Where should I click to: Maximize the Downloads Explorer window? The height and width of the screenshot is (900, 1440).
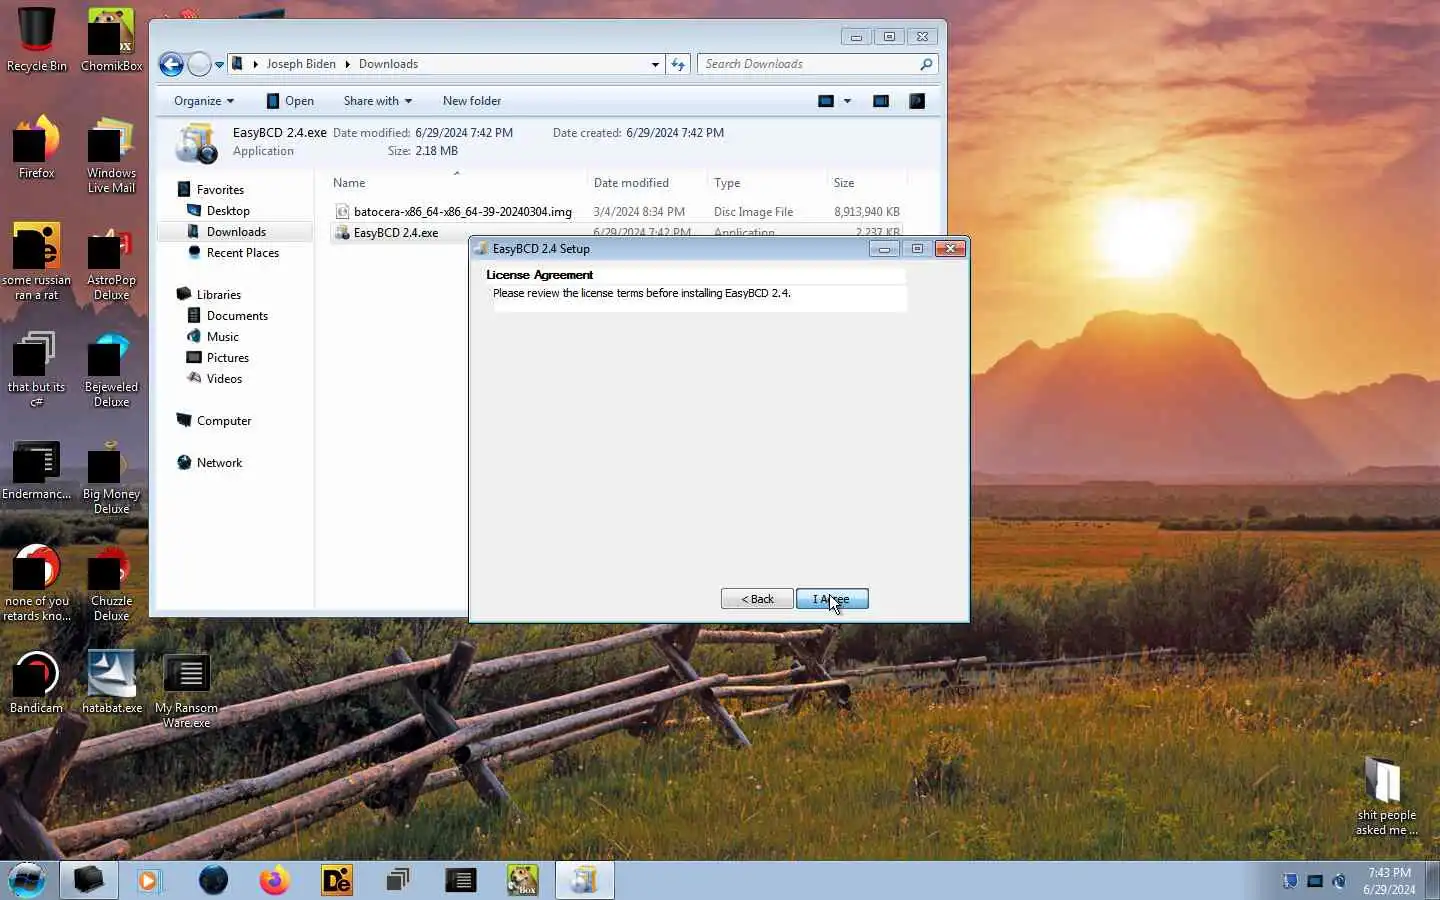tap(889, 37)
